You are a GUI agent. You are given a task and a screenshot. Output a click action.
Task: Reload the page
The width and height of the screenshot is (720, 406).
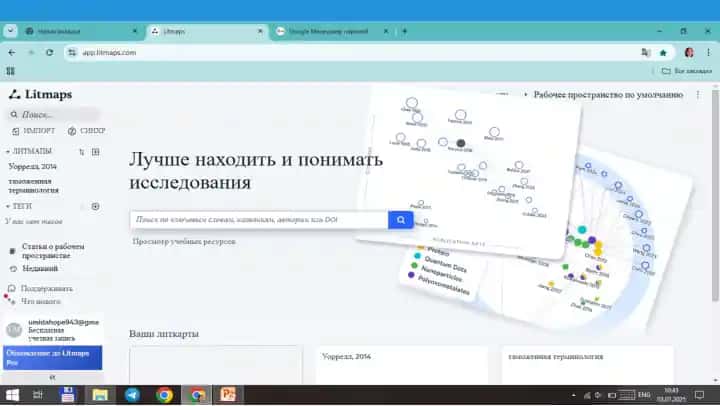pyautogui.click(x=50, y=52)
